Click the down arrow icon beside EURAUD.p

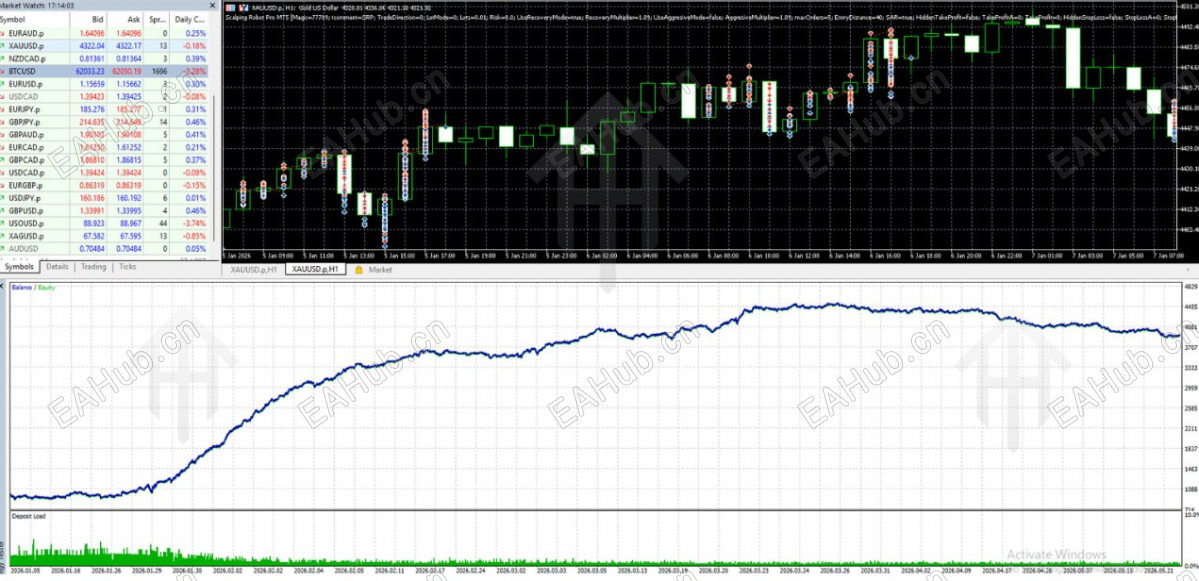click(x=4, y=34)
